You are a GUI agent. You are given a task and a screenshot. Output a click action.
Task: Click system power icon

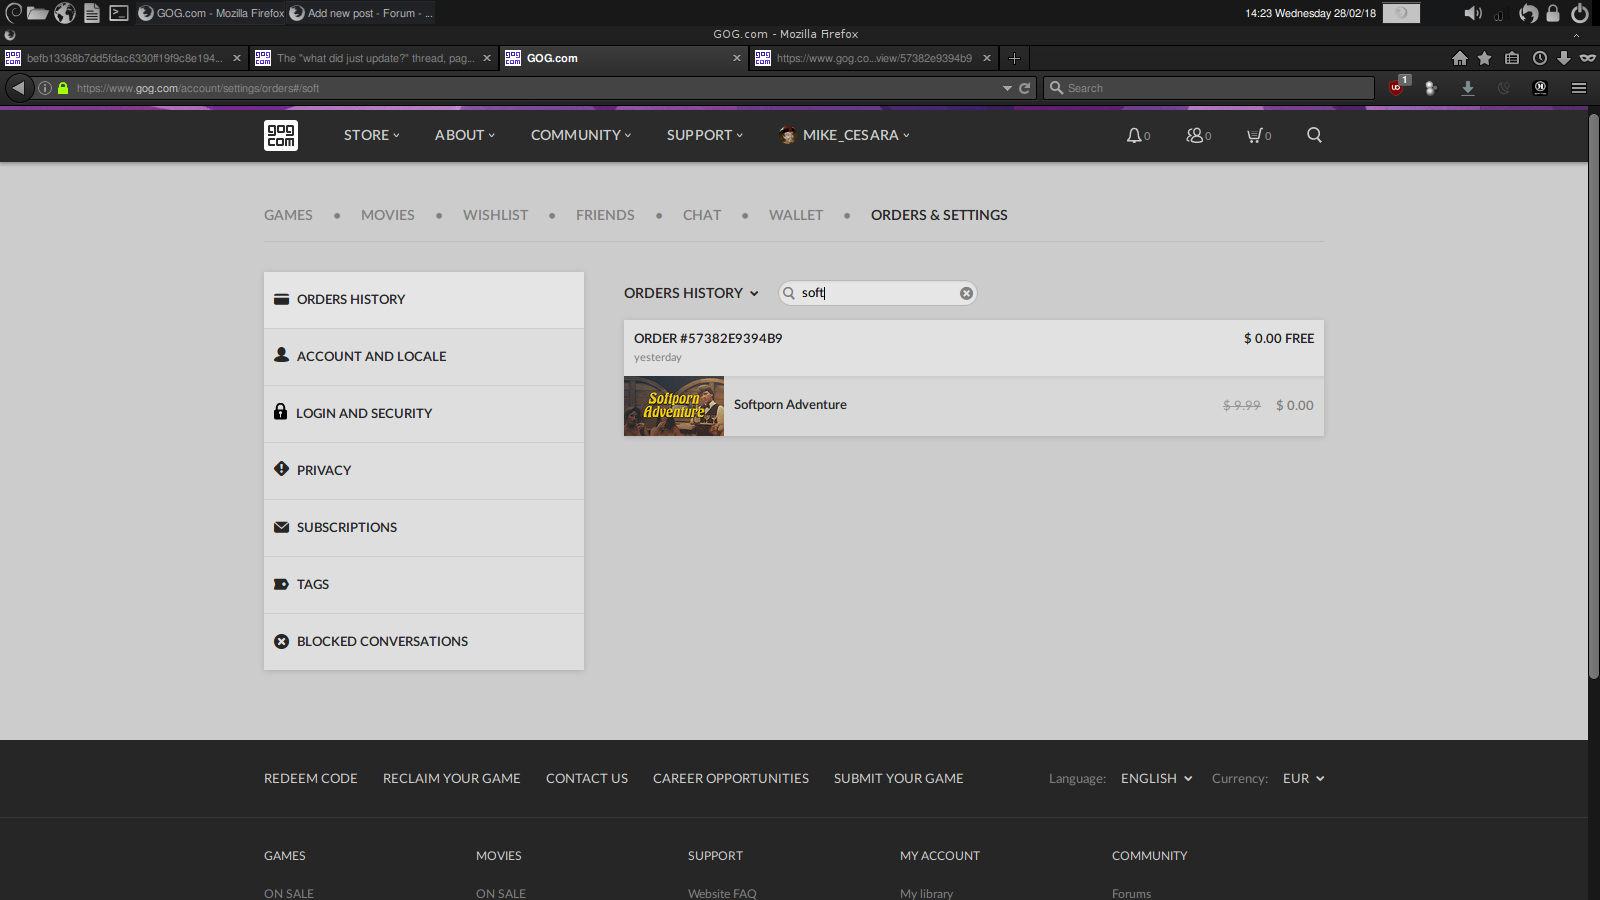[1580, 13]
